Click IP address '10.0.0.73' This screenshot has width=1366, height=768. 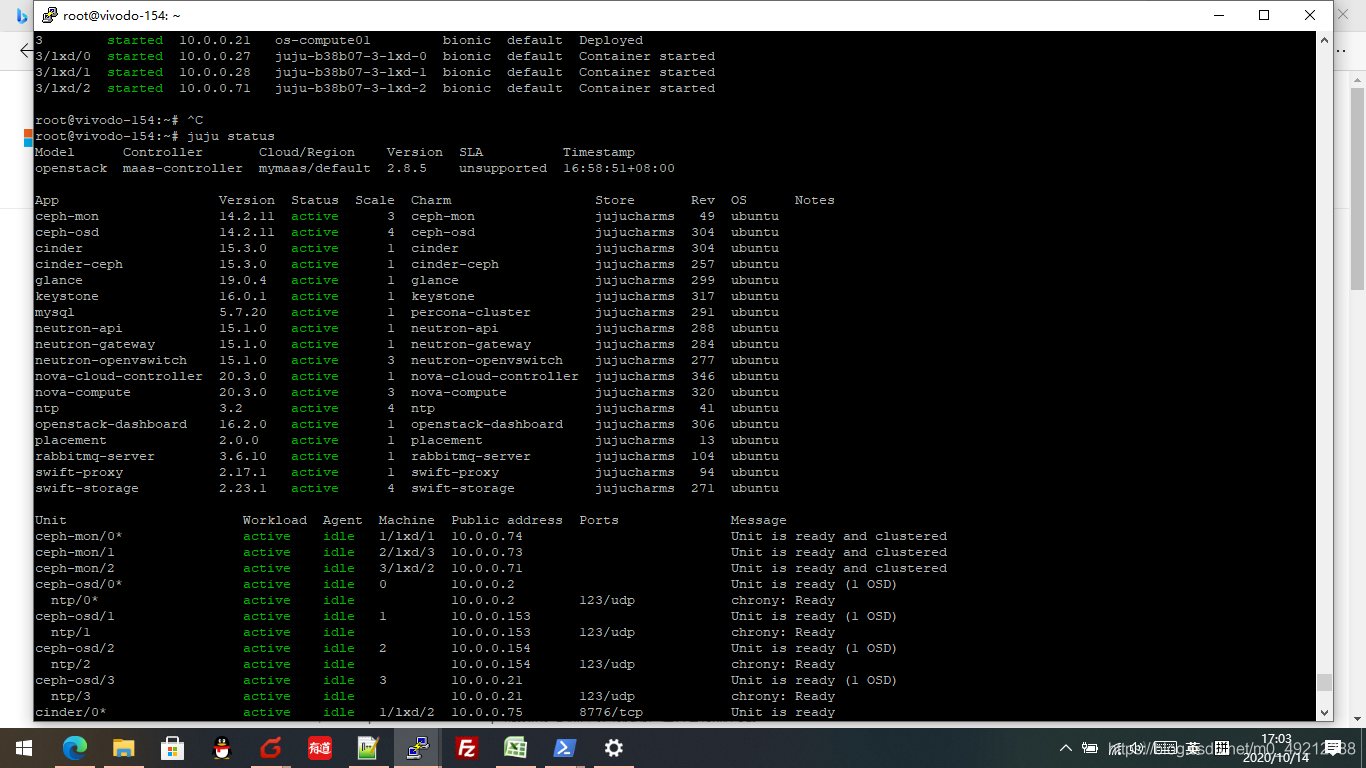pyautogui.click(x=487, y=552)
